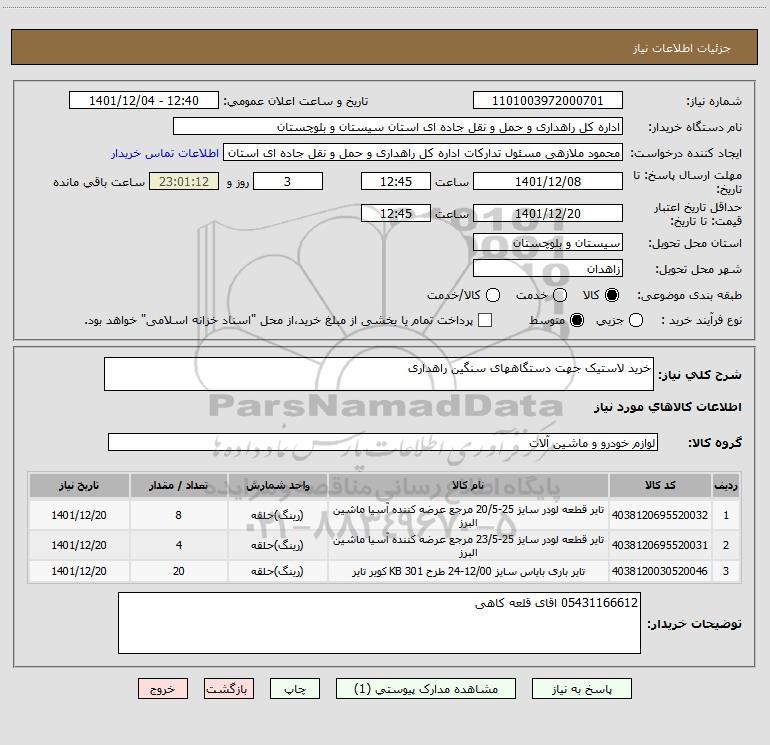Screen dimensions: 770x745
Task: Click the واحد شمارش column header
Action: coord(277,486)
